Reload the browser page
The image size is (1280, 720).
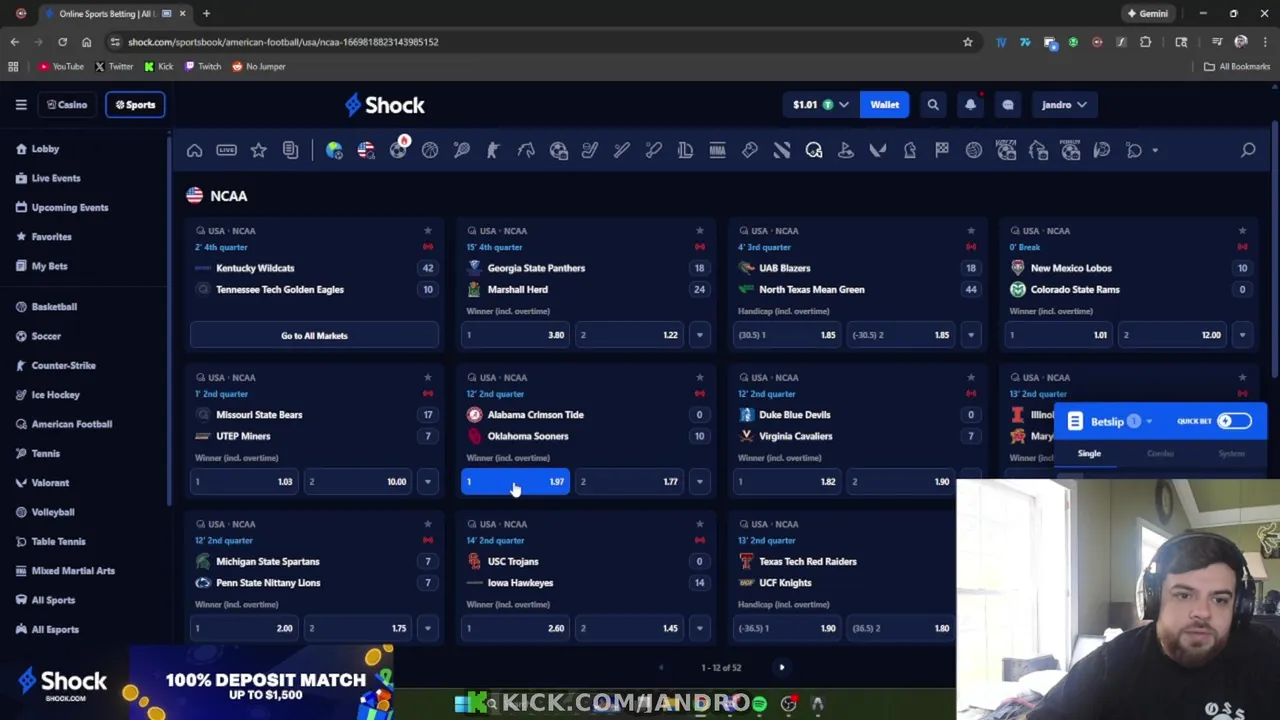pyautogui.click(x=62, y=42)
